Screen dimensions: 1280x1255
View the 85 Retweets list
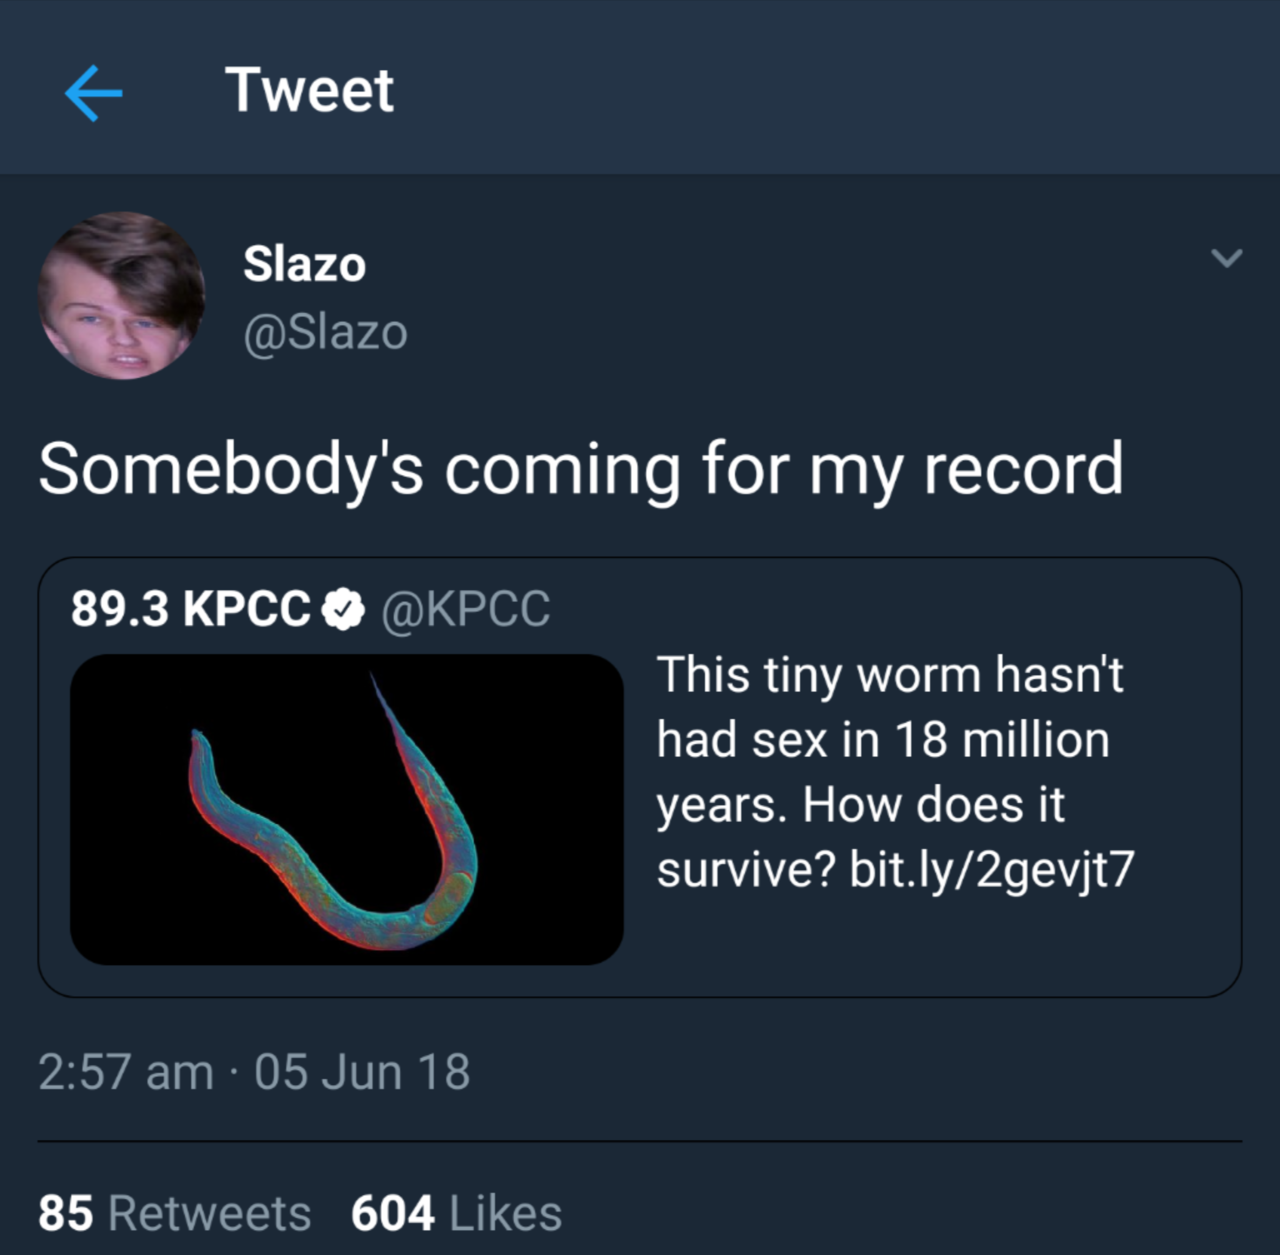click(x=175, y=1213)
